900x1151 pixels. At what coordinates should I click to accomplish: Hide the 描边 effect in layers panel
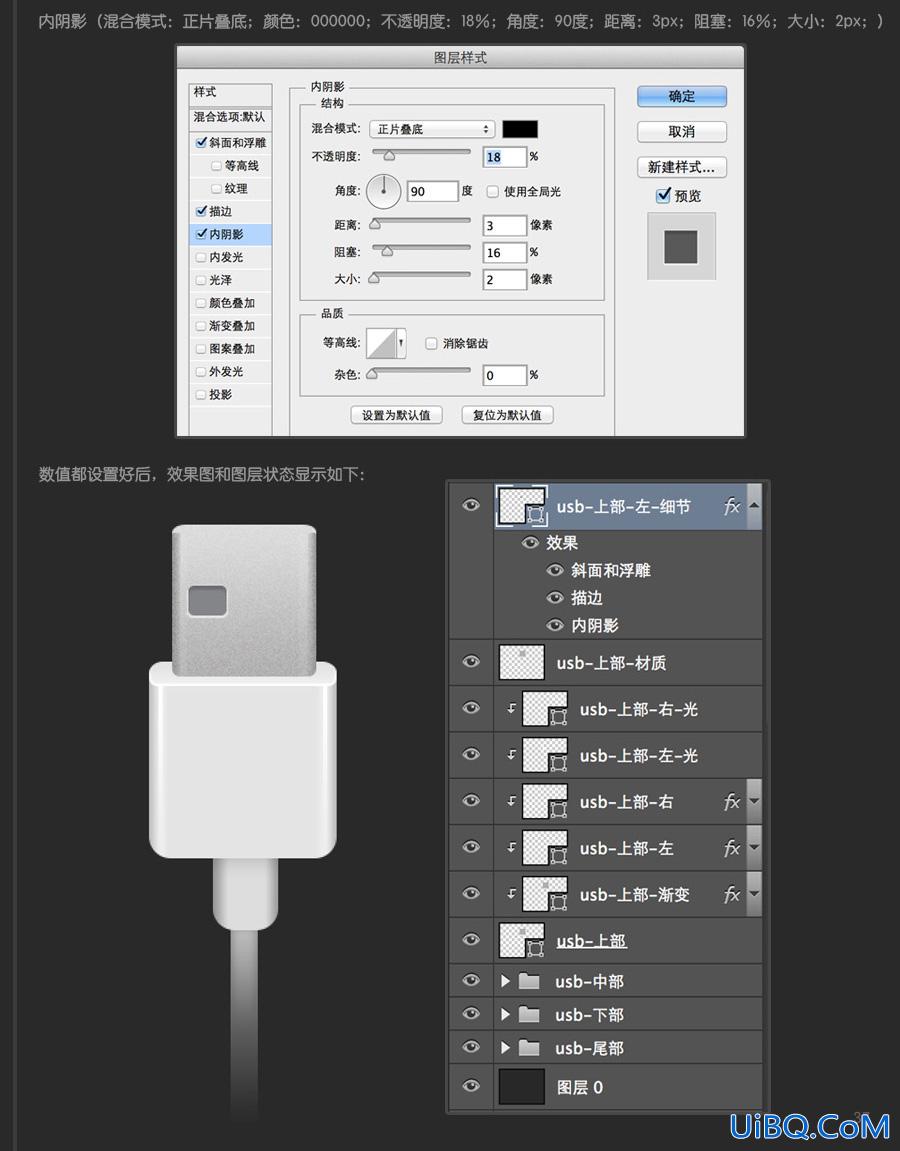tap(555, 598)
